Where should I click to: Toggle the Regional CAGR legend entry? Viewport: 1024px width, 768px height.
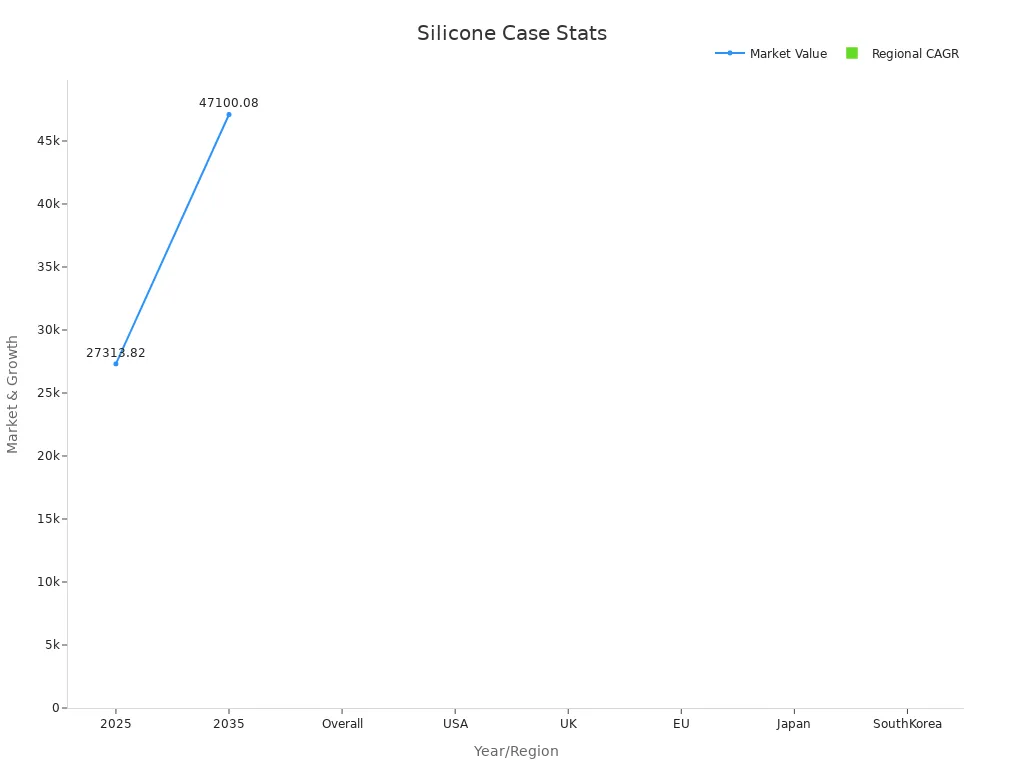[902, 54]
